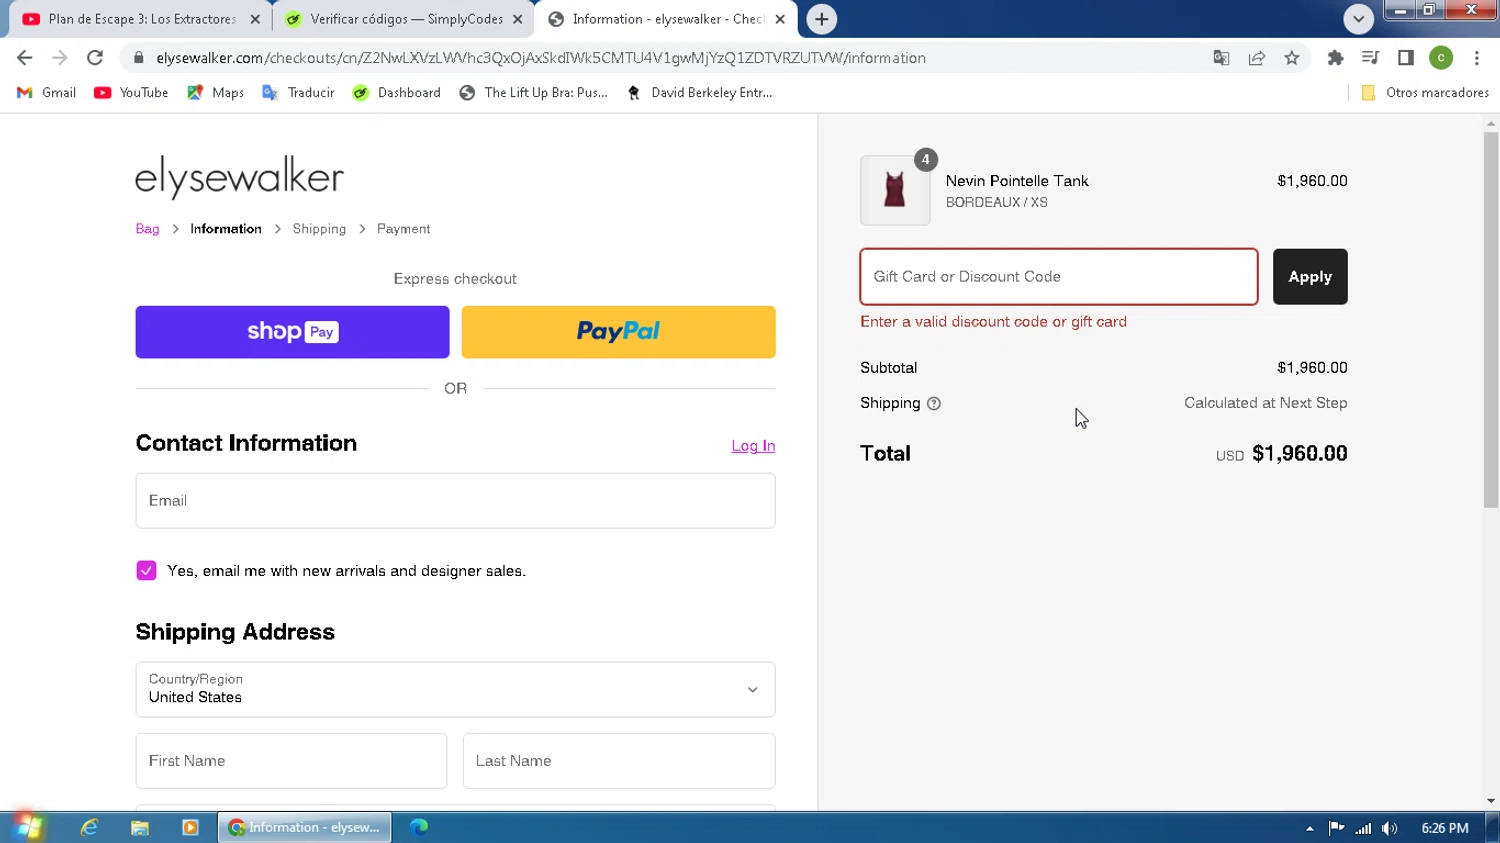Screen dimensions: 1500x843
Task: Open the Maps bookmark
Action: tap(216, 92)
